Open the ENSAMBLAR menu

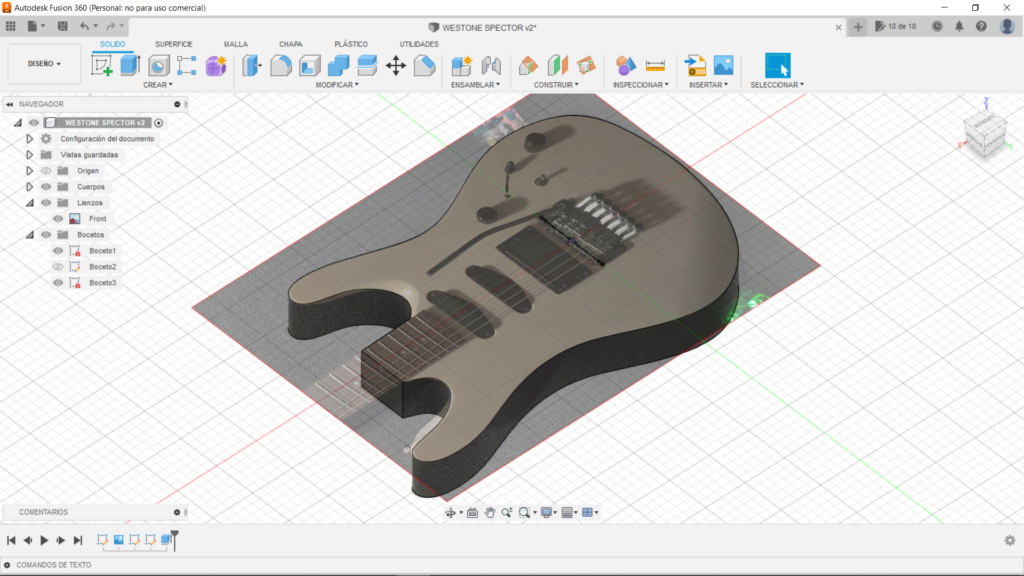tap(475, 85)
